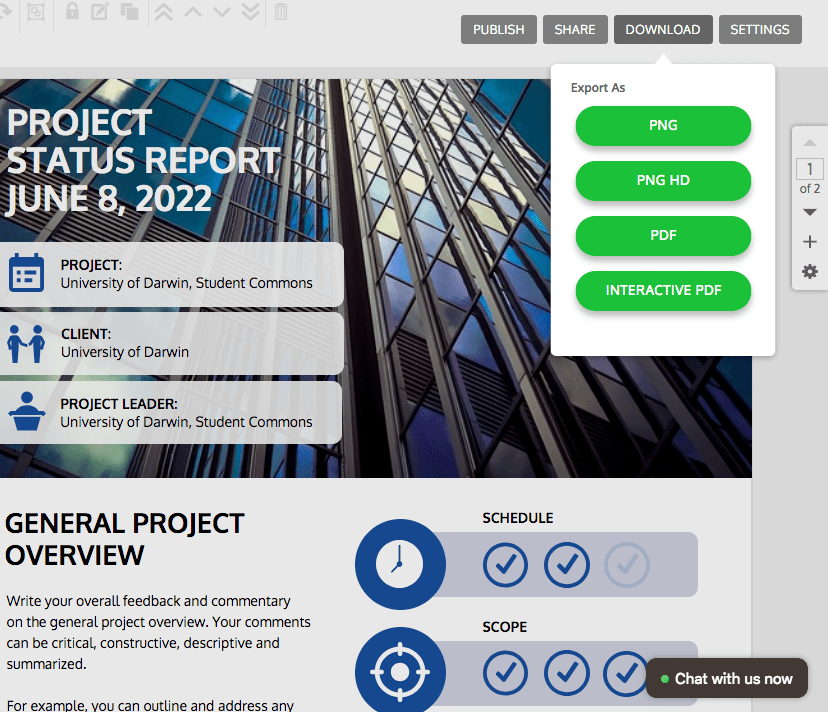828x712 pixels.
Task: Select the Lock element icon
Action: click(x=73, y=13)
